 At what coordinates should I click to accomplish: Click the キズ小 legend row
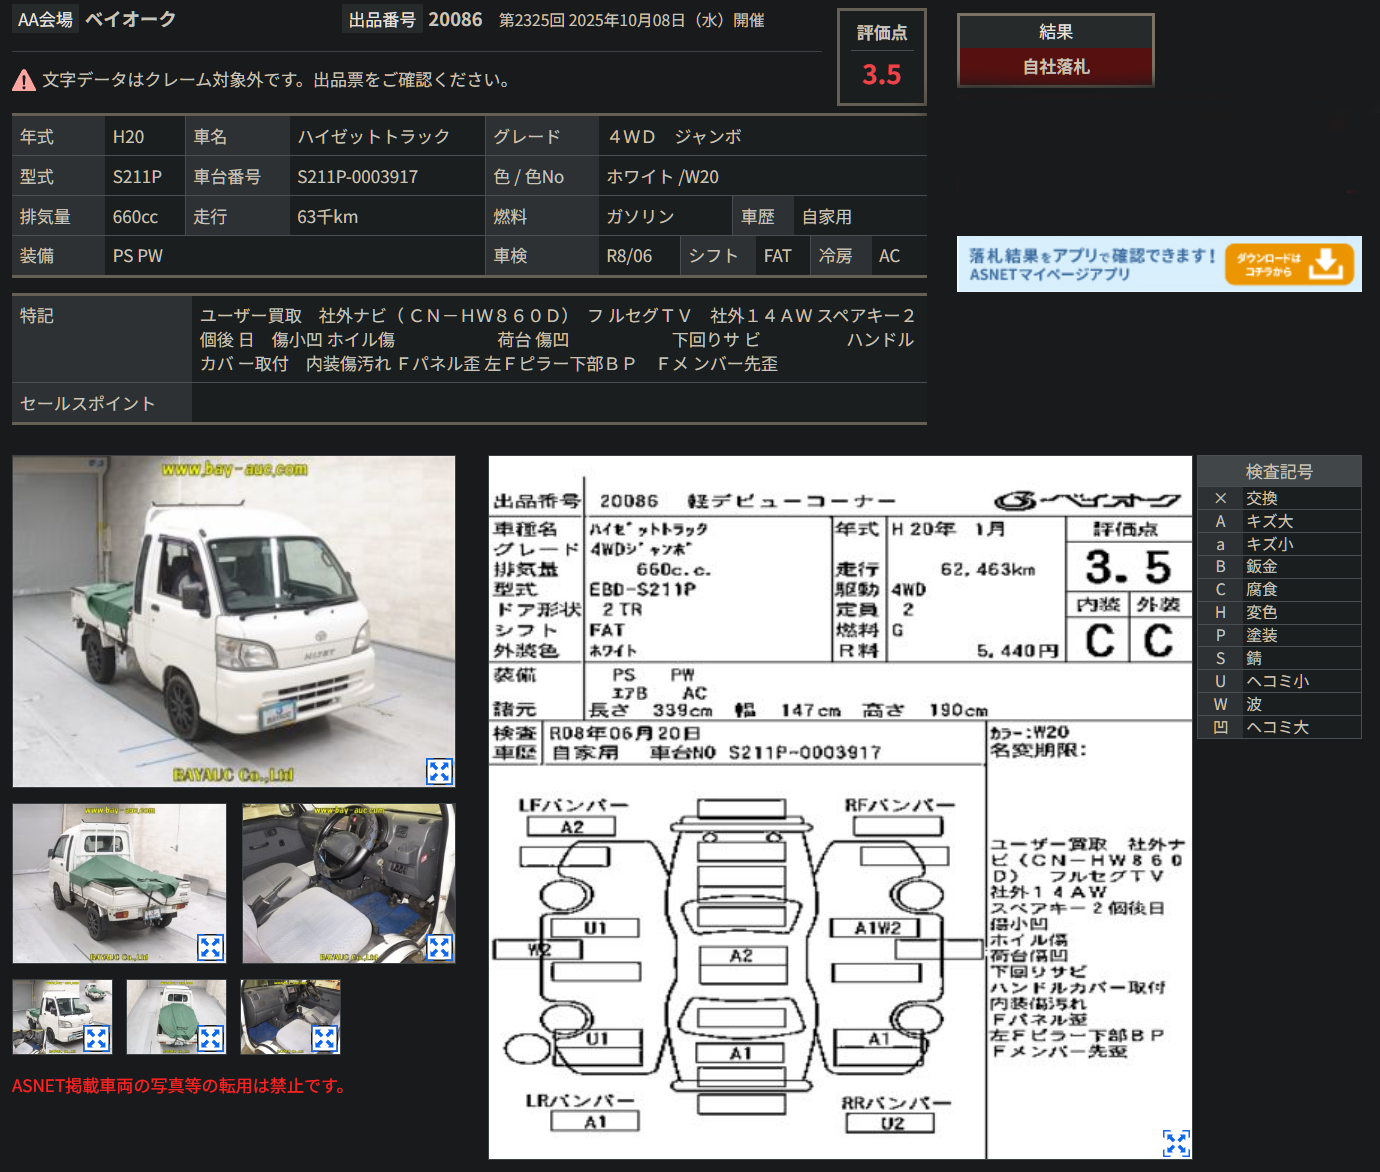[x=1279, y=544]
